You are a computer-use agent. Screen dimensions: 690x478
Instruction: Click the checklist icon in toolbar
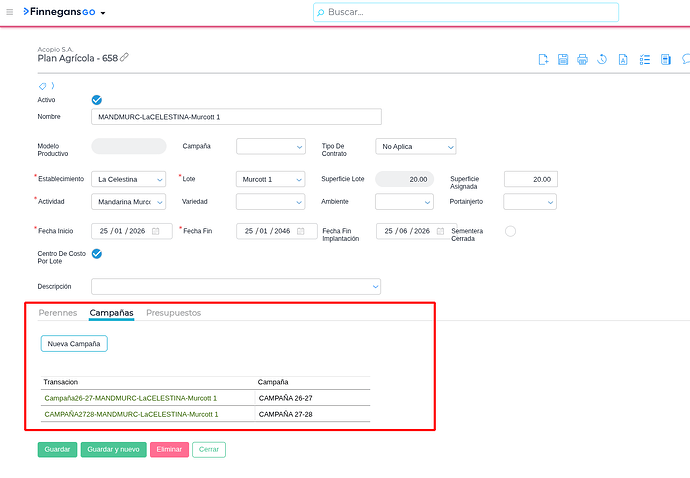click(645, 60)
